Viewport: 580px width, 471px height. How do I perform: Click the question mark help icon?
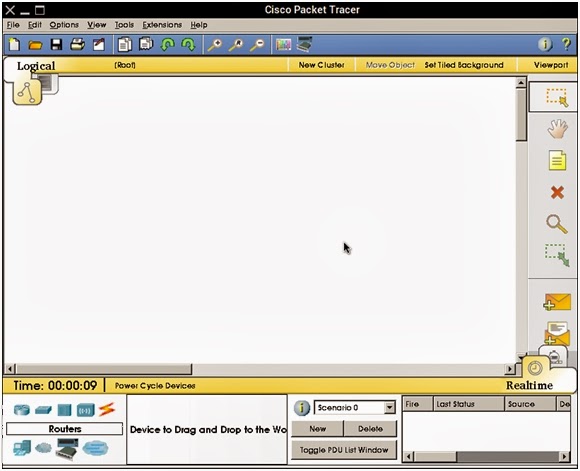point(566,44)
